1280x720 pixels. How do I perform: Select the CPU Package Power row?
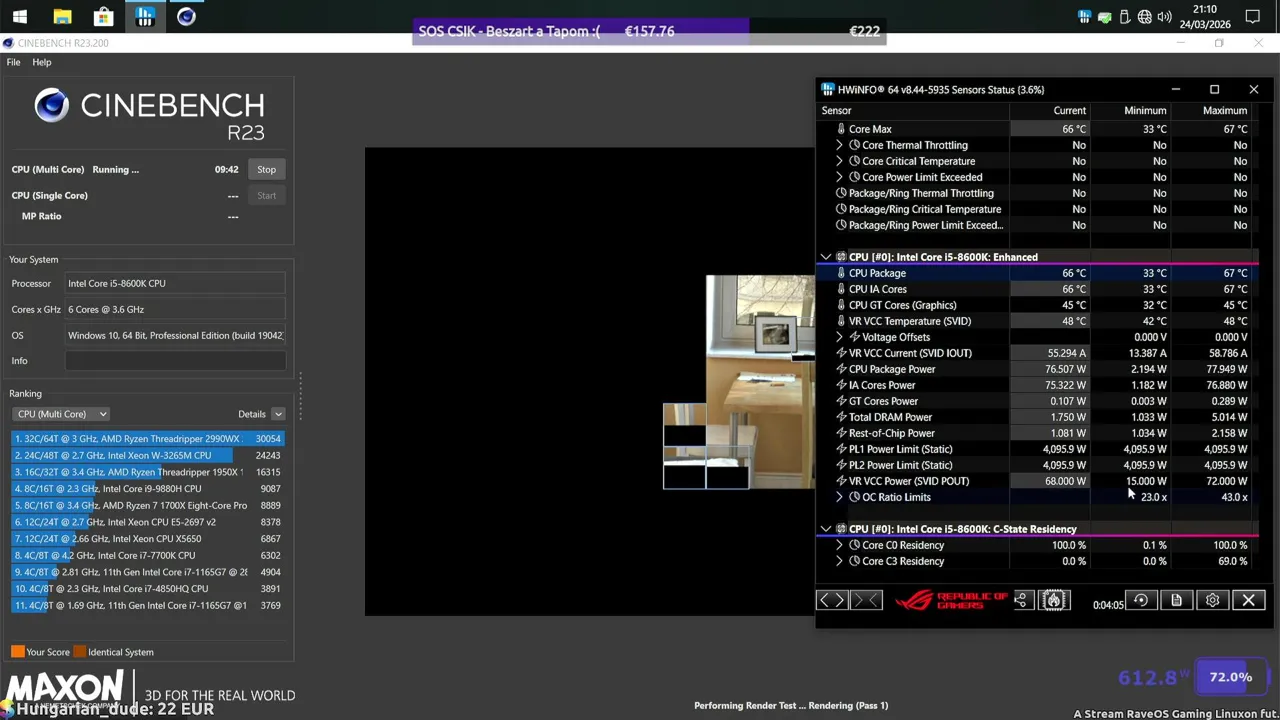pyautogui.click(x=1036, y=369)
